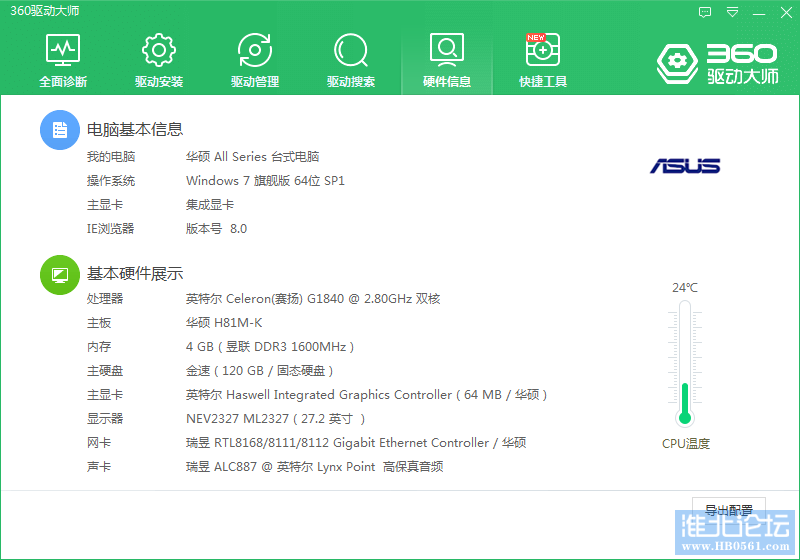
Task: Click the 24℃ temperature reading
Action: click(x=685, y=288)
